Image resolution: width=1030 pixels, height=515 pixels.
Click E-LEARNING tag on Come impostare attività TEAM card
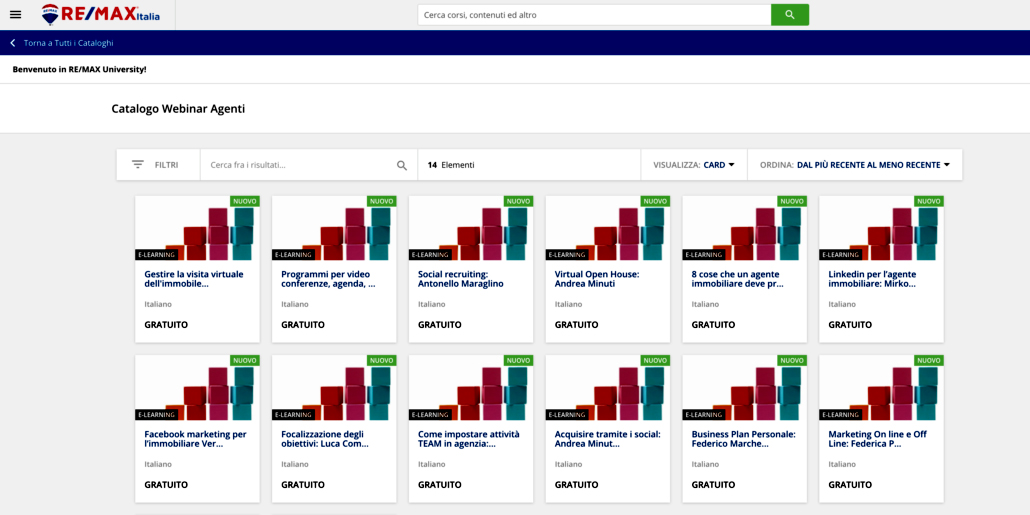click(430, 414)
